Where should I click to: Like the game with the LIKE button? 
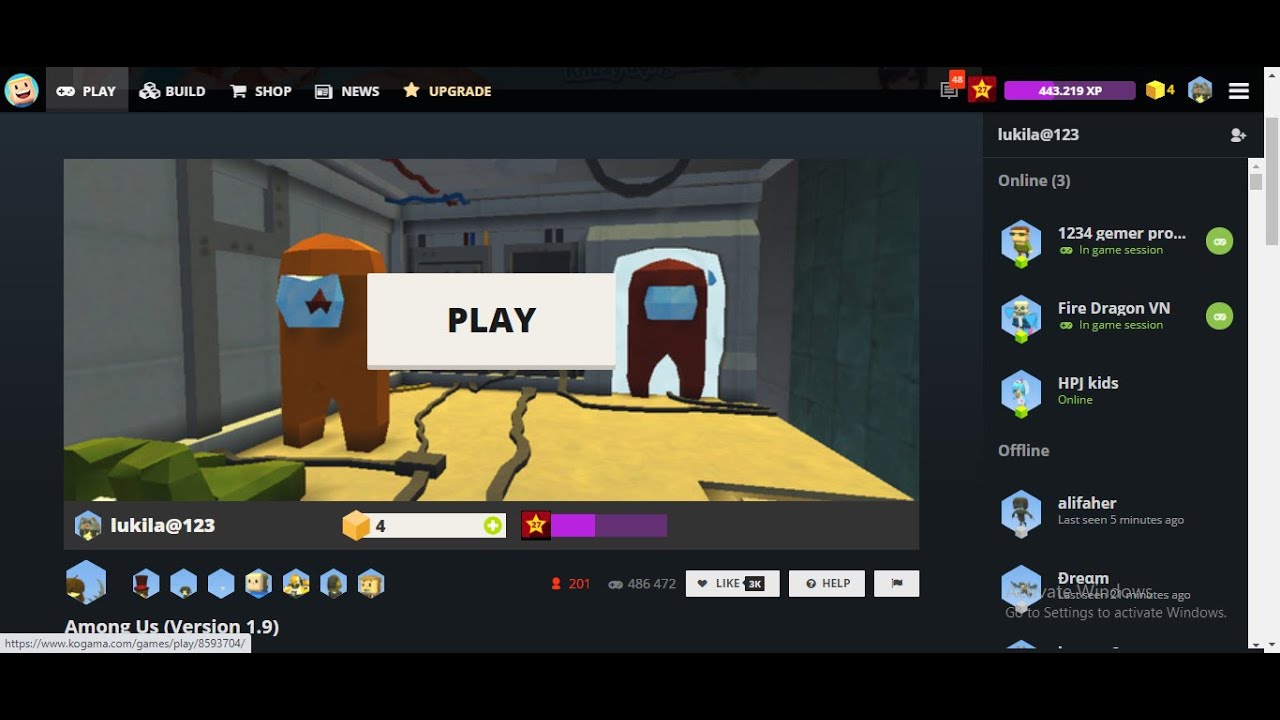[x=732, y=584]
